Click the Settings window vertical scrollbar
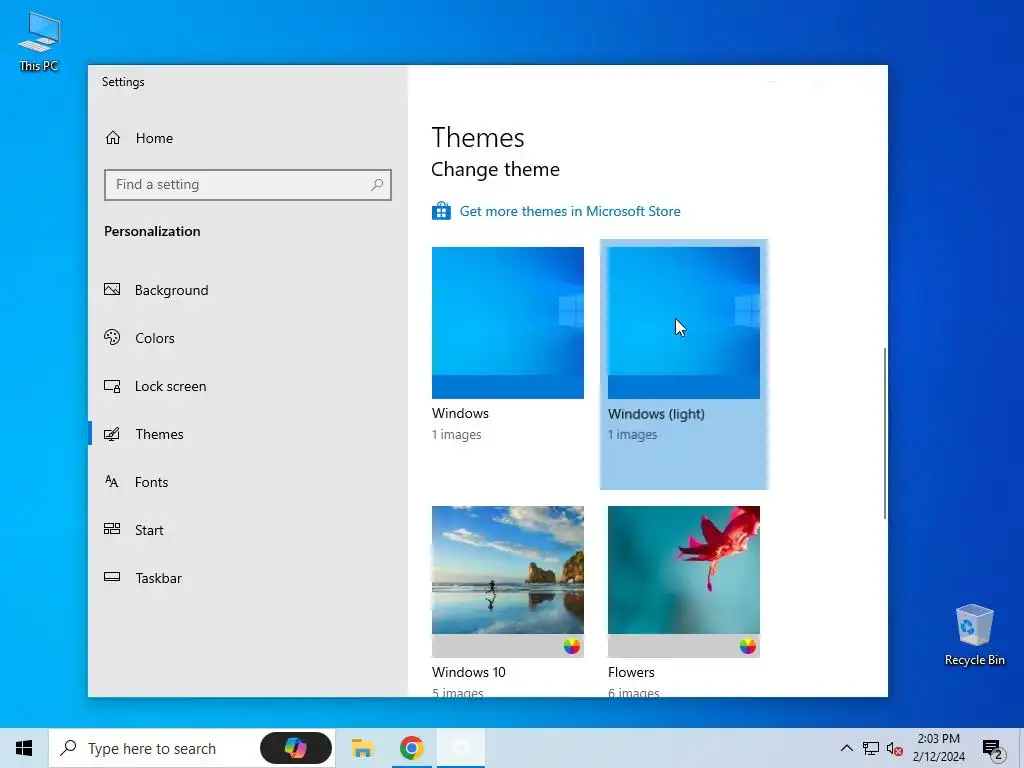Viewport: 1024px width, 768px height. 885,433
